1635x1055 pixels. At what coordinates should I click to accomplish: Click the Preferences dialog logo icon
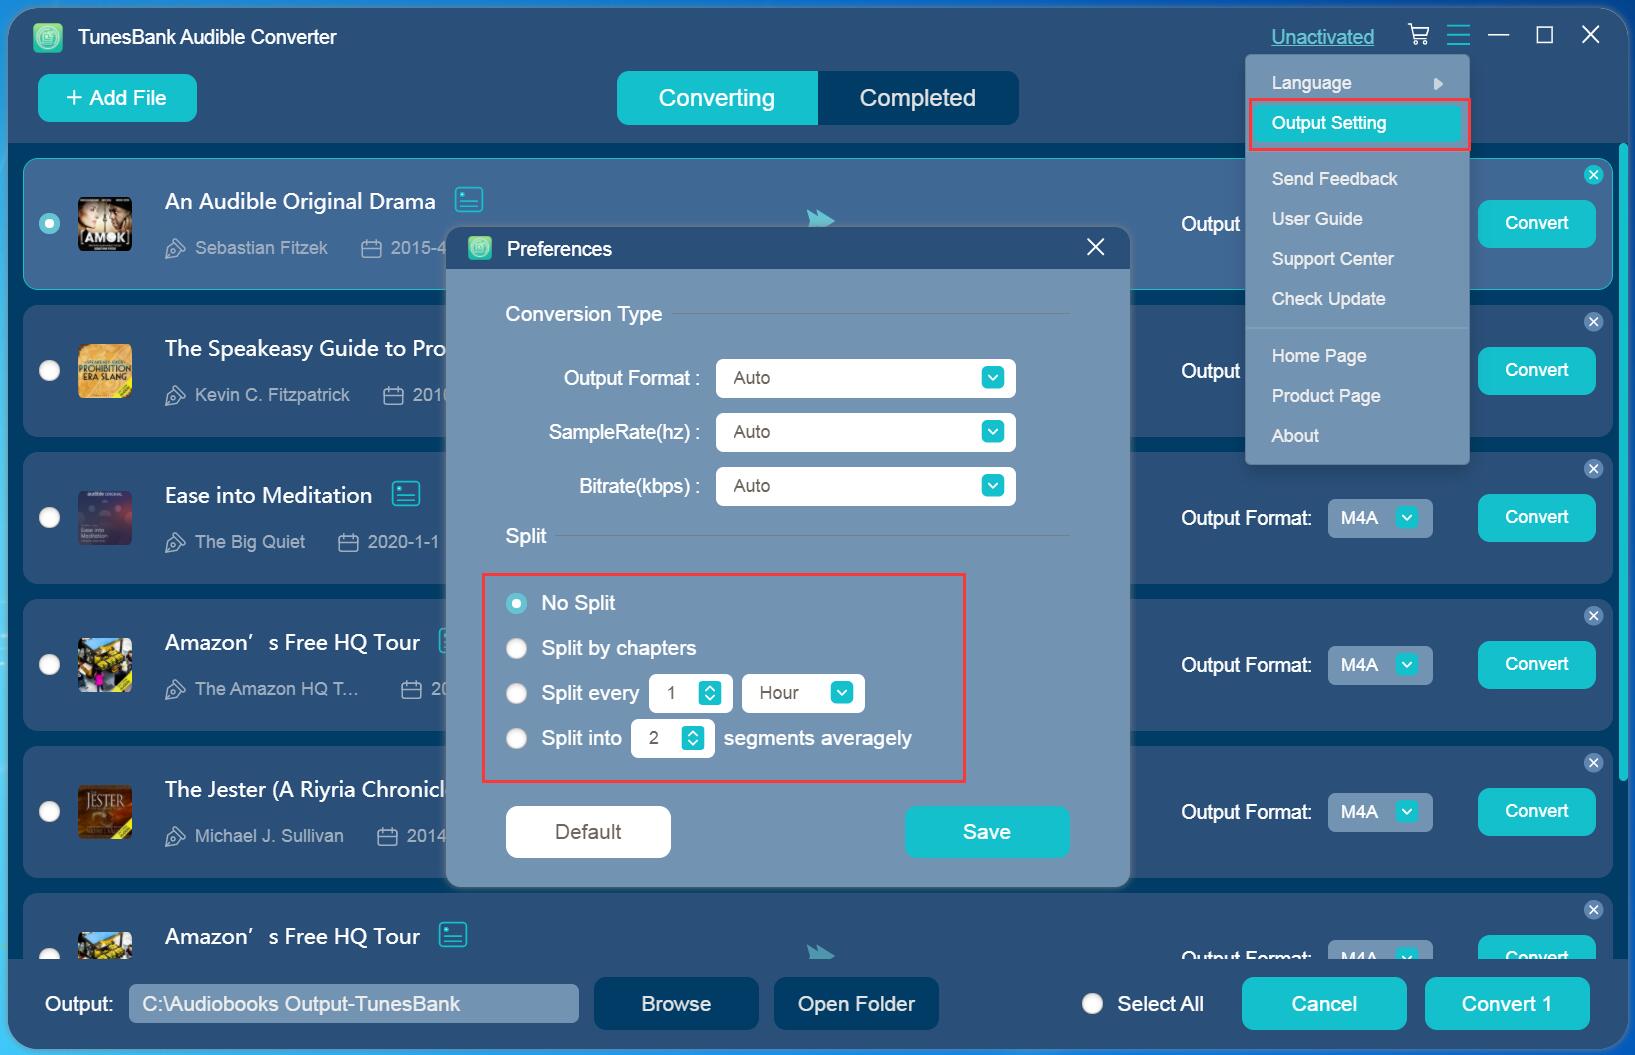[480, 248]
